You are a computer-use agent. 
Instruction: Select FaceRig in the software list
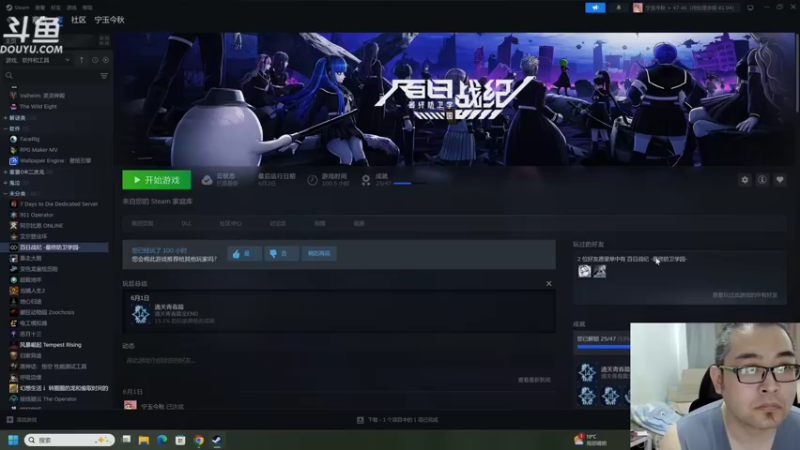point(30,139)
